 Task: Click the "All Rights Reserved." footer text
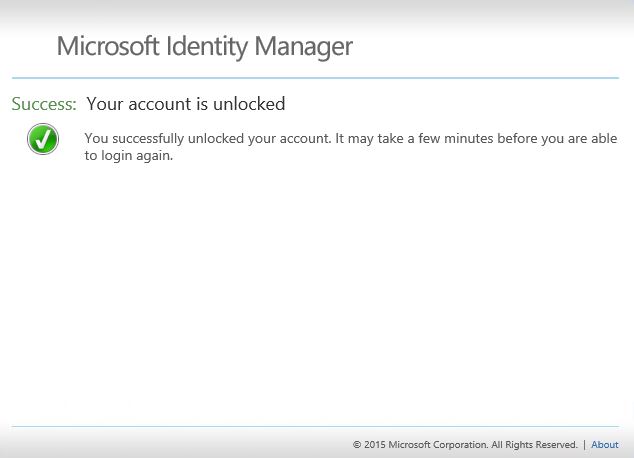click(534, 445)
